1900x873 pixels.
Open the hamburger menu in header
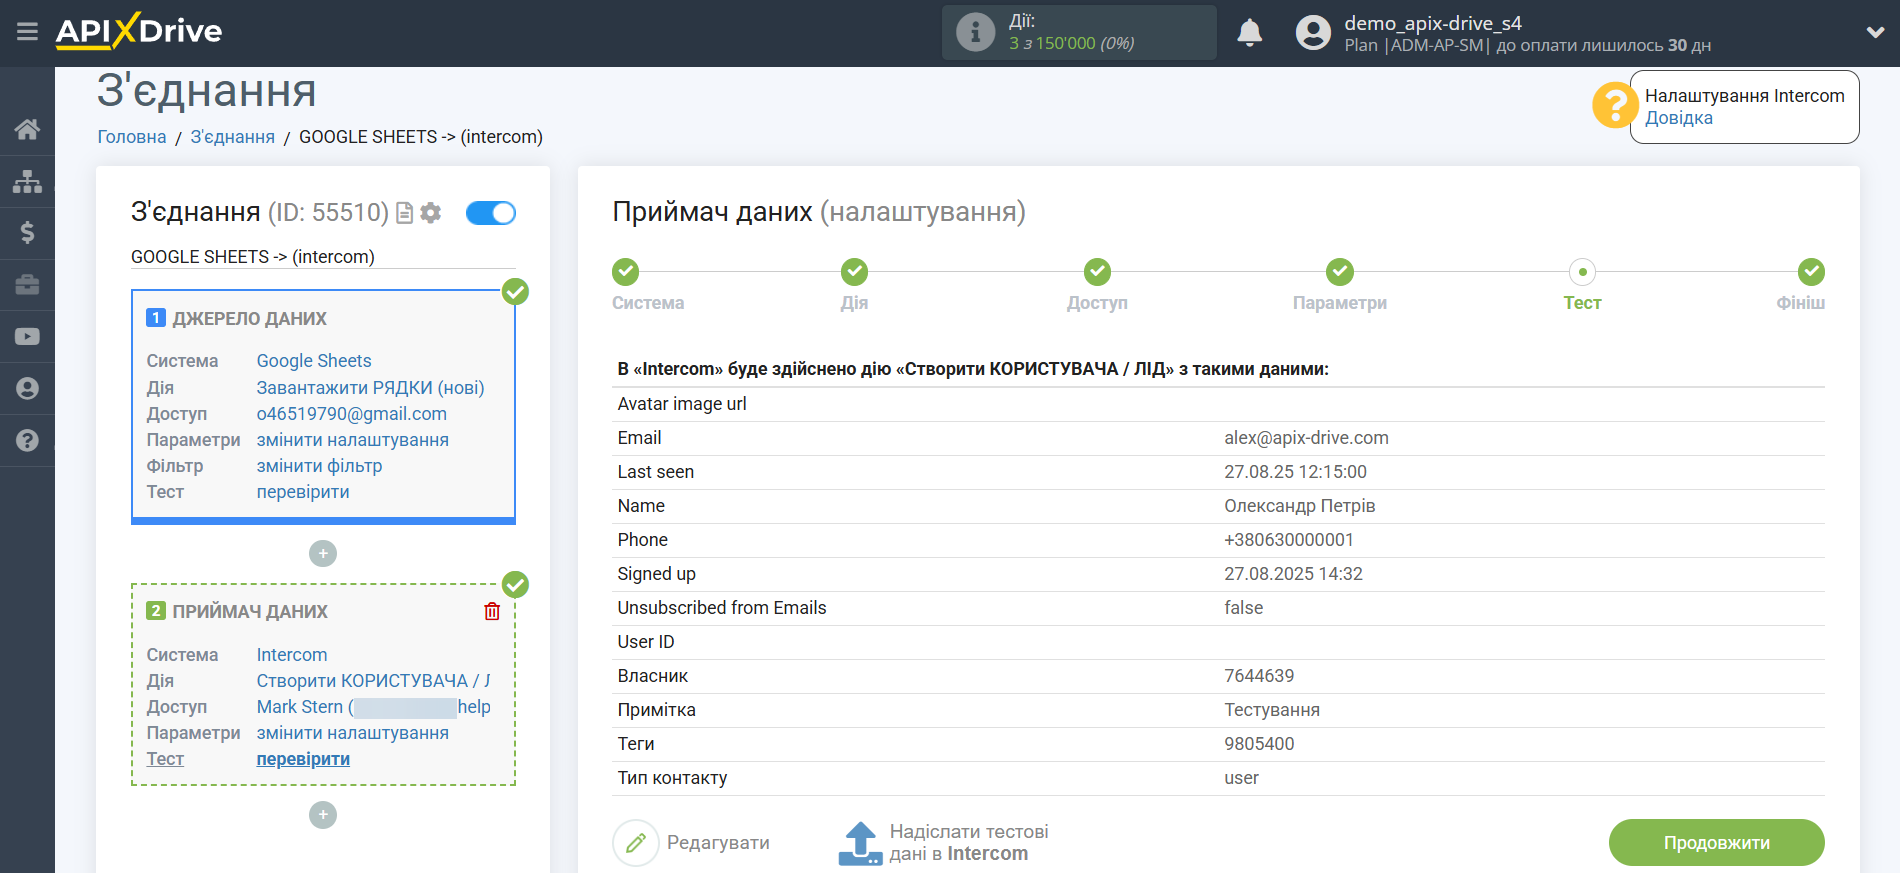[x=27, y=32]
